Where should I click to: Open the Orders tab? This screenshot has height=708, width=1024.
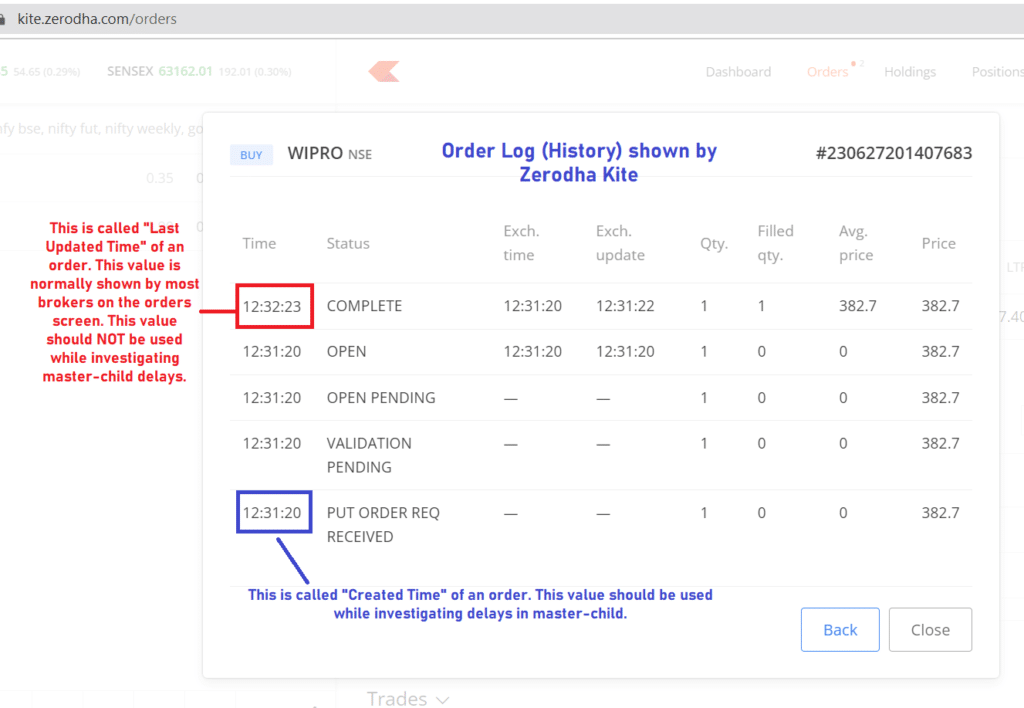(827, 72)
